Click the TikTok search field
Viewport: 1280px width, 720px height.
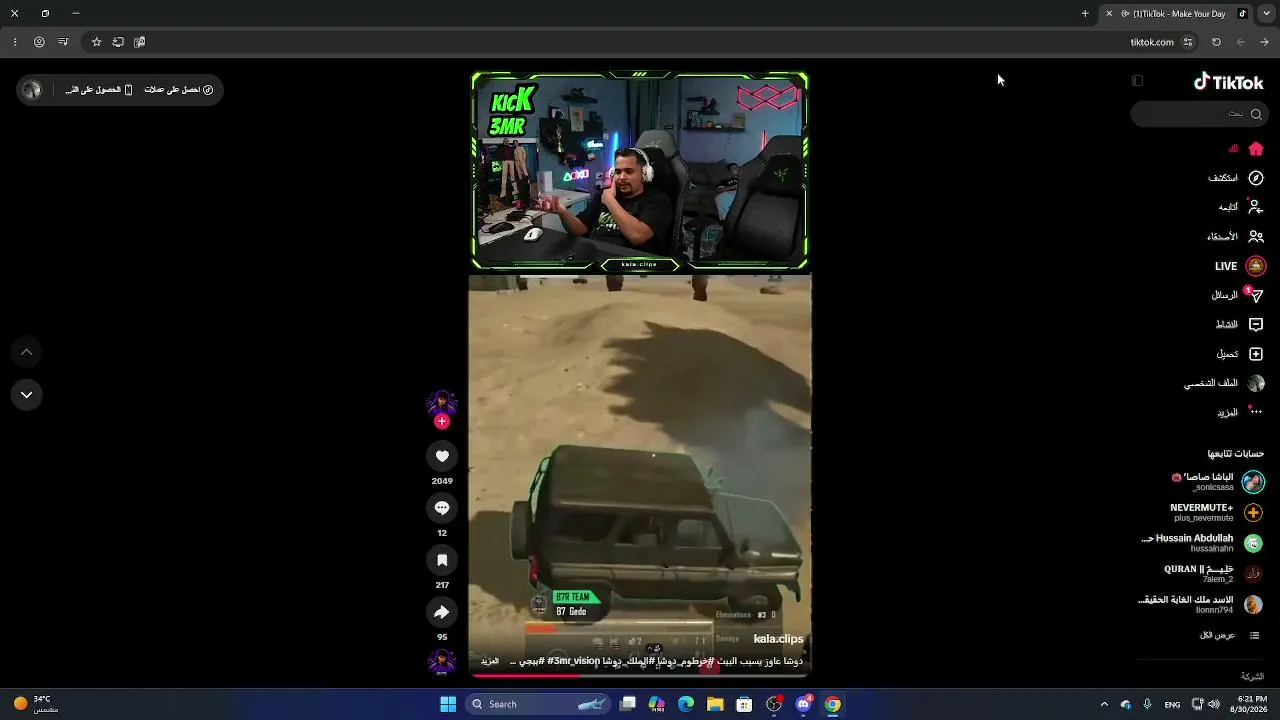coord(1200,114)
